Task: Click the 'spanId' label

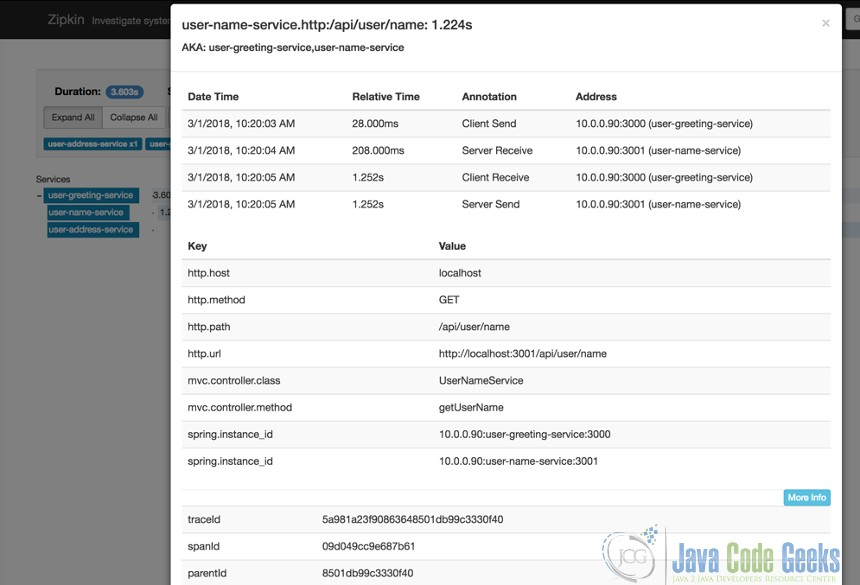Action: click(x=203, y=546)
